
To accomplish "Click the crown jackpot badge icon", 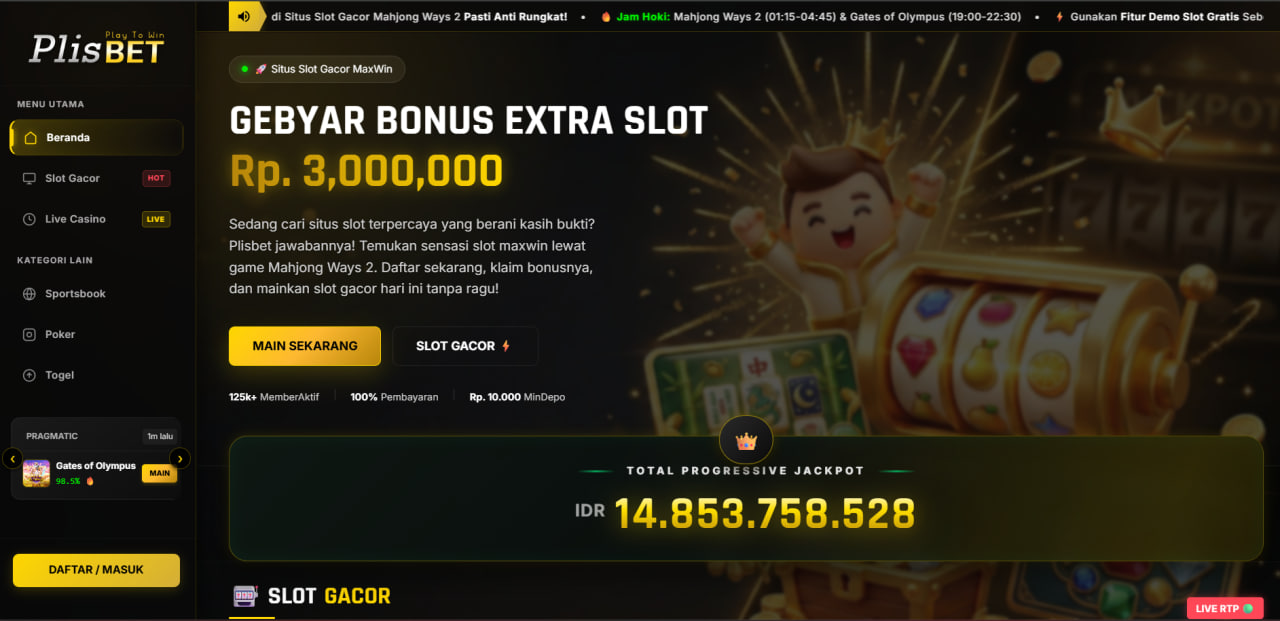I will (746, 440).
